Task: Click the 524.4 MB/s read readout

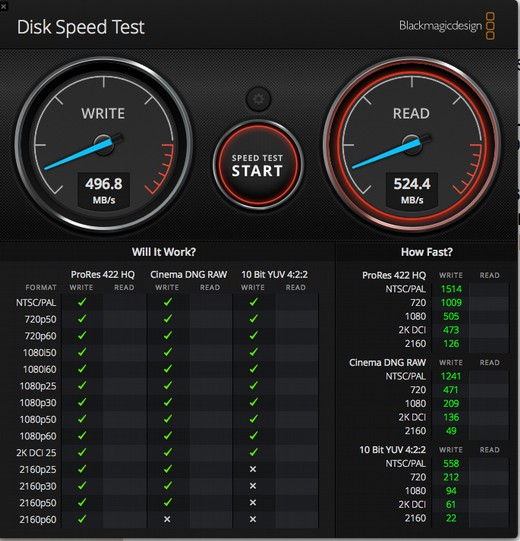Action: [412, 190]
